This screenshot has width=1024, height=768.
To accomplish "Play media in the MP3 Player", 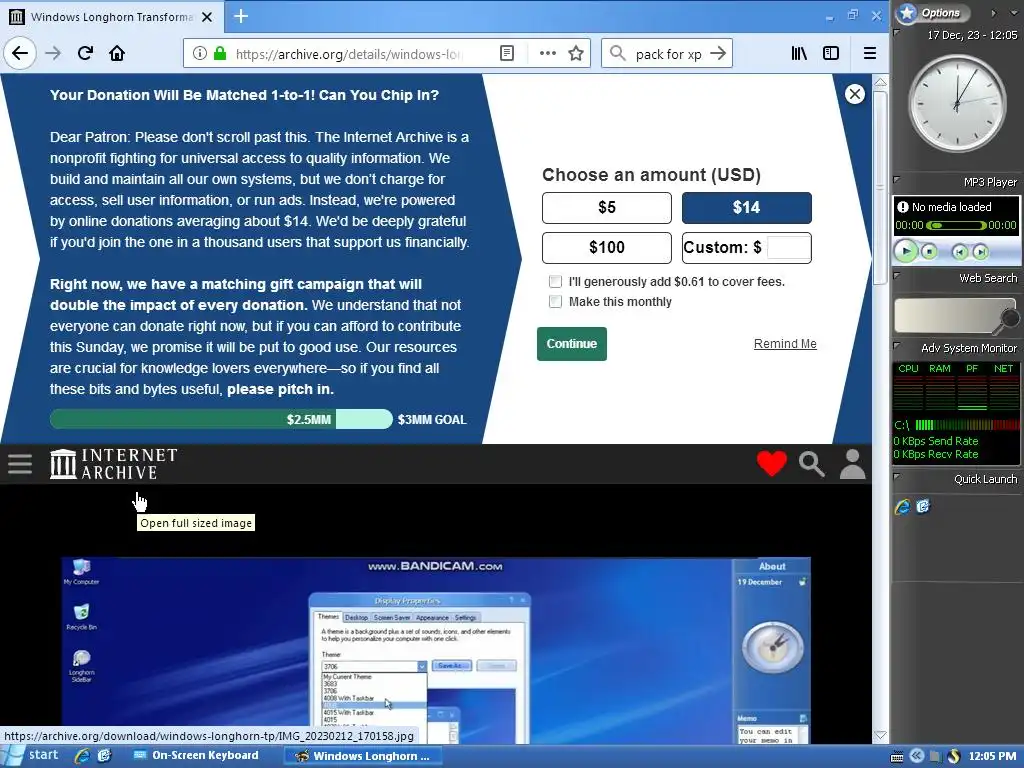I will pyautogui.click(x=906, y=251).
